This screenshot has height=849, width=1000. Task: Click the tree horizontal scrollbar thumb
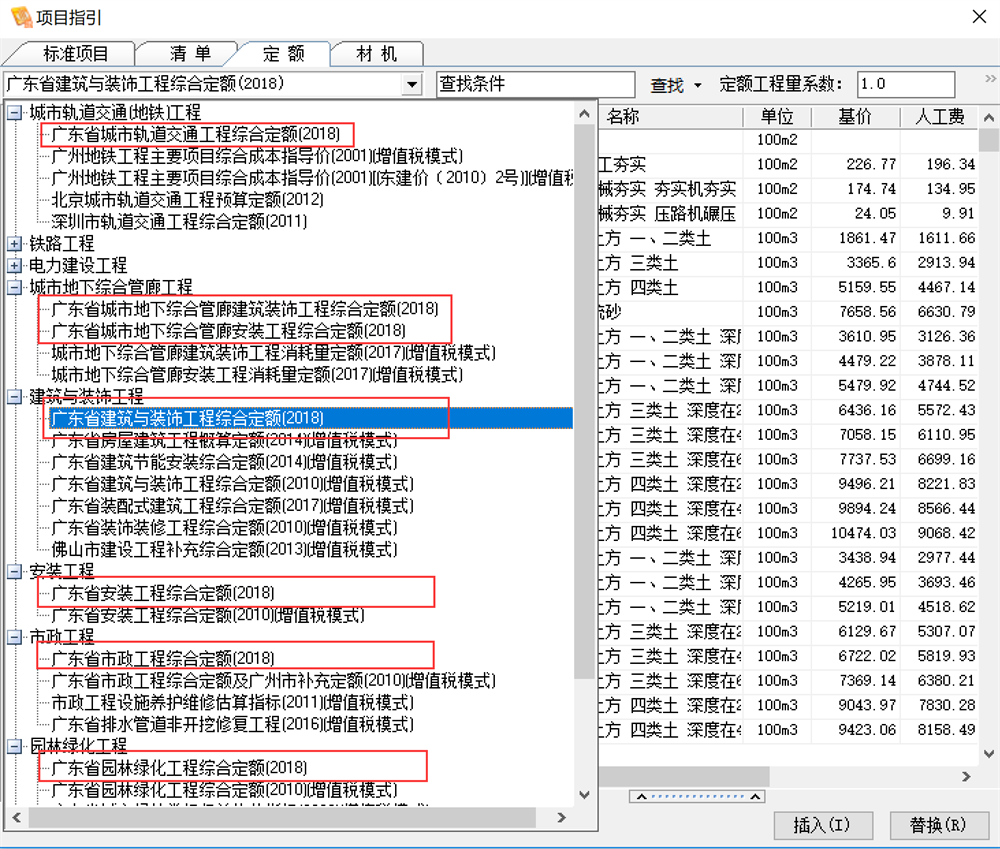282,817
